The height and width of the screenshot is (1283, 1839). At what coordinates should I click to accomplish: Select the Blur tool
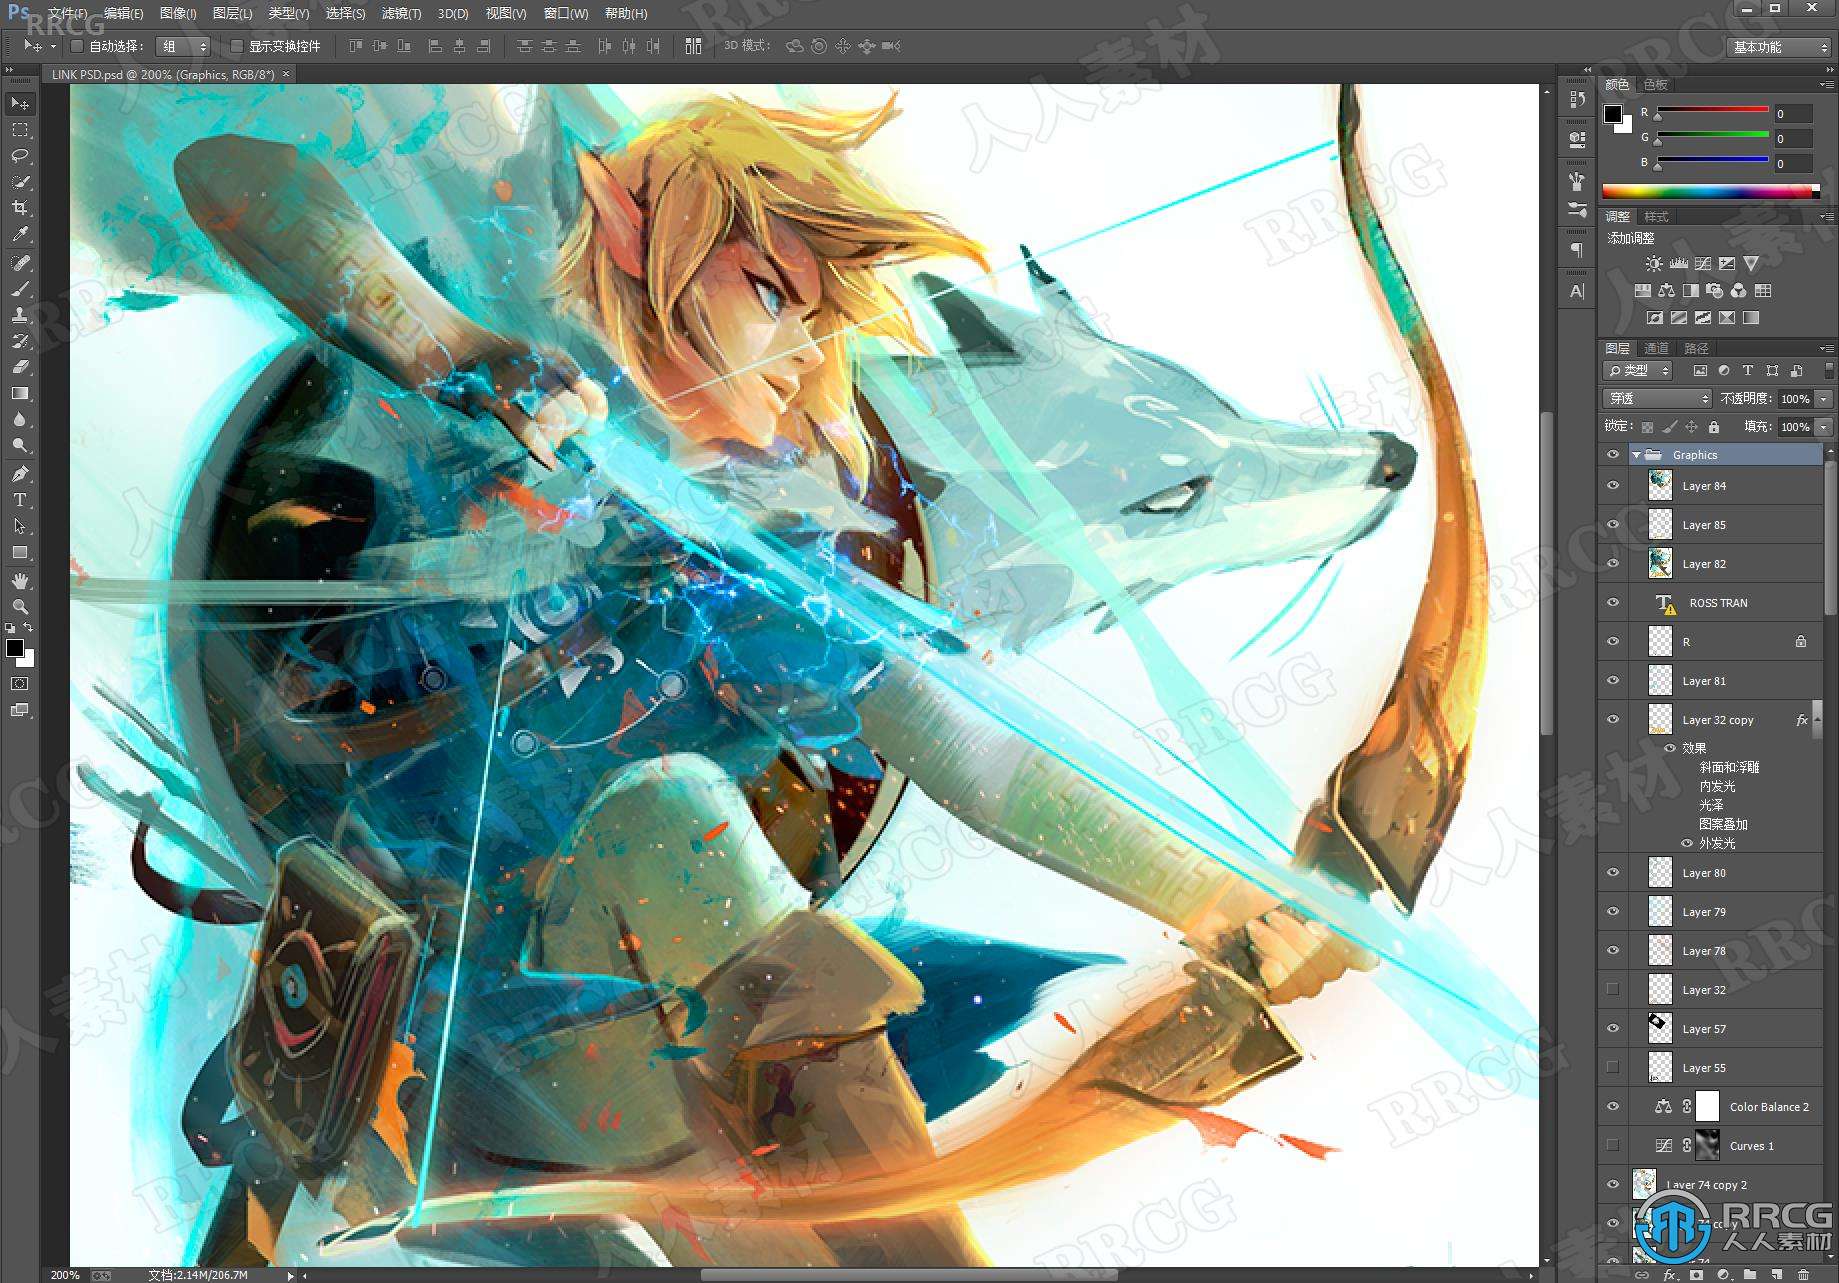click(x=20, y=419)
